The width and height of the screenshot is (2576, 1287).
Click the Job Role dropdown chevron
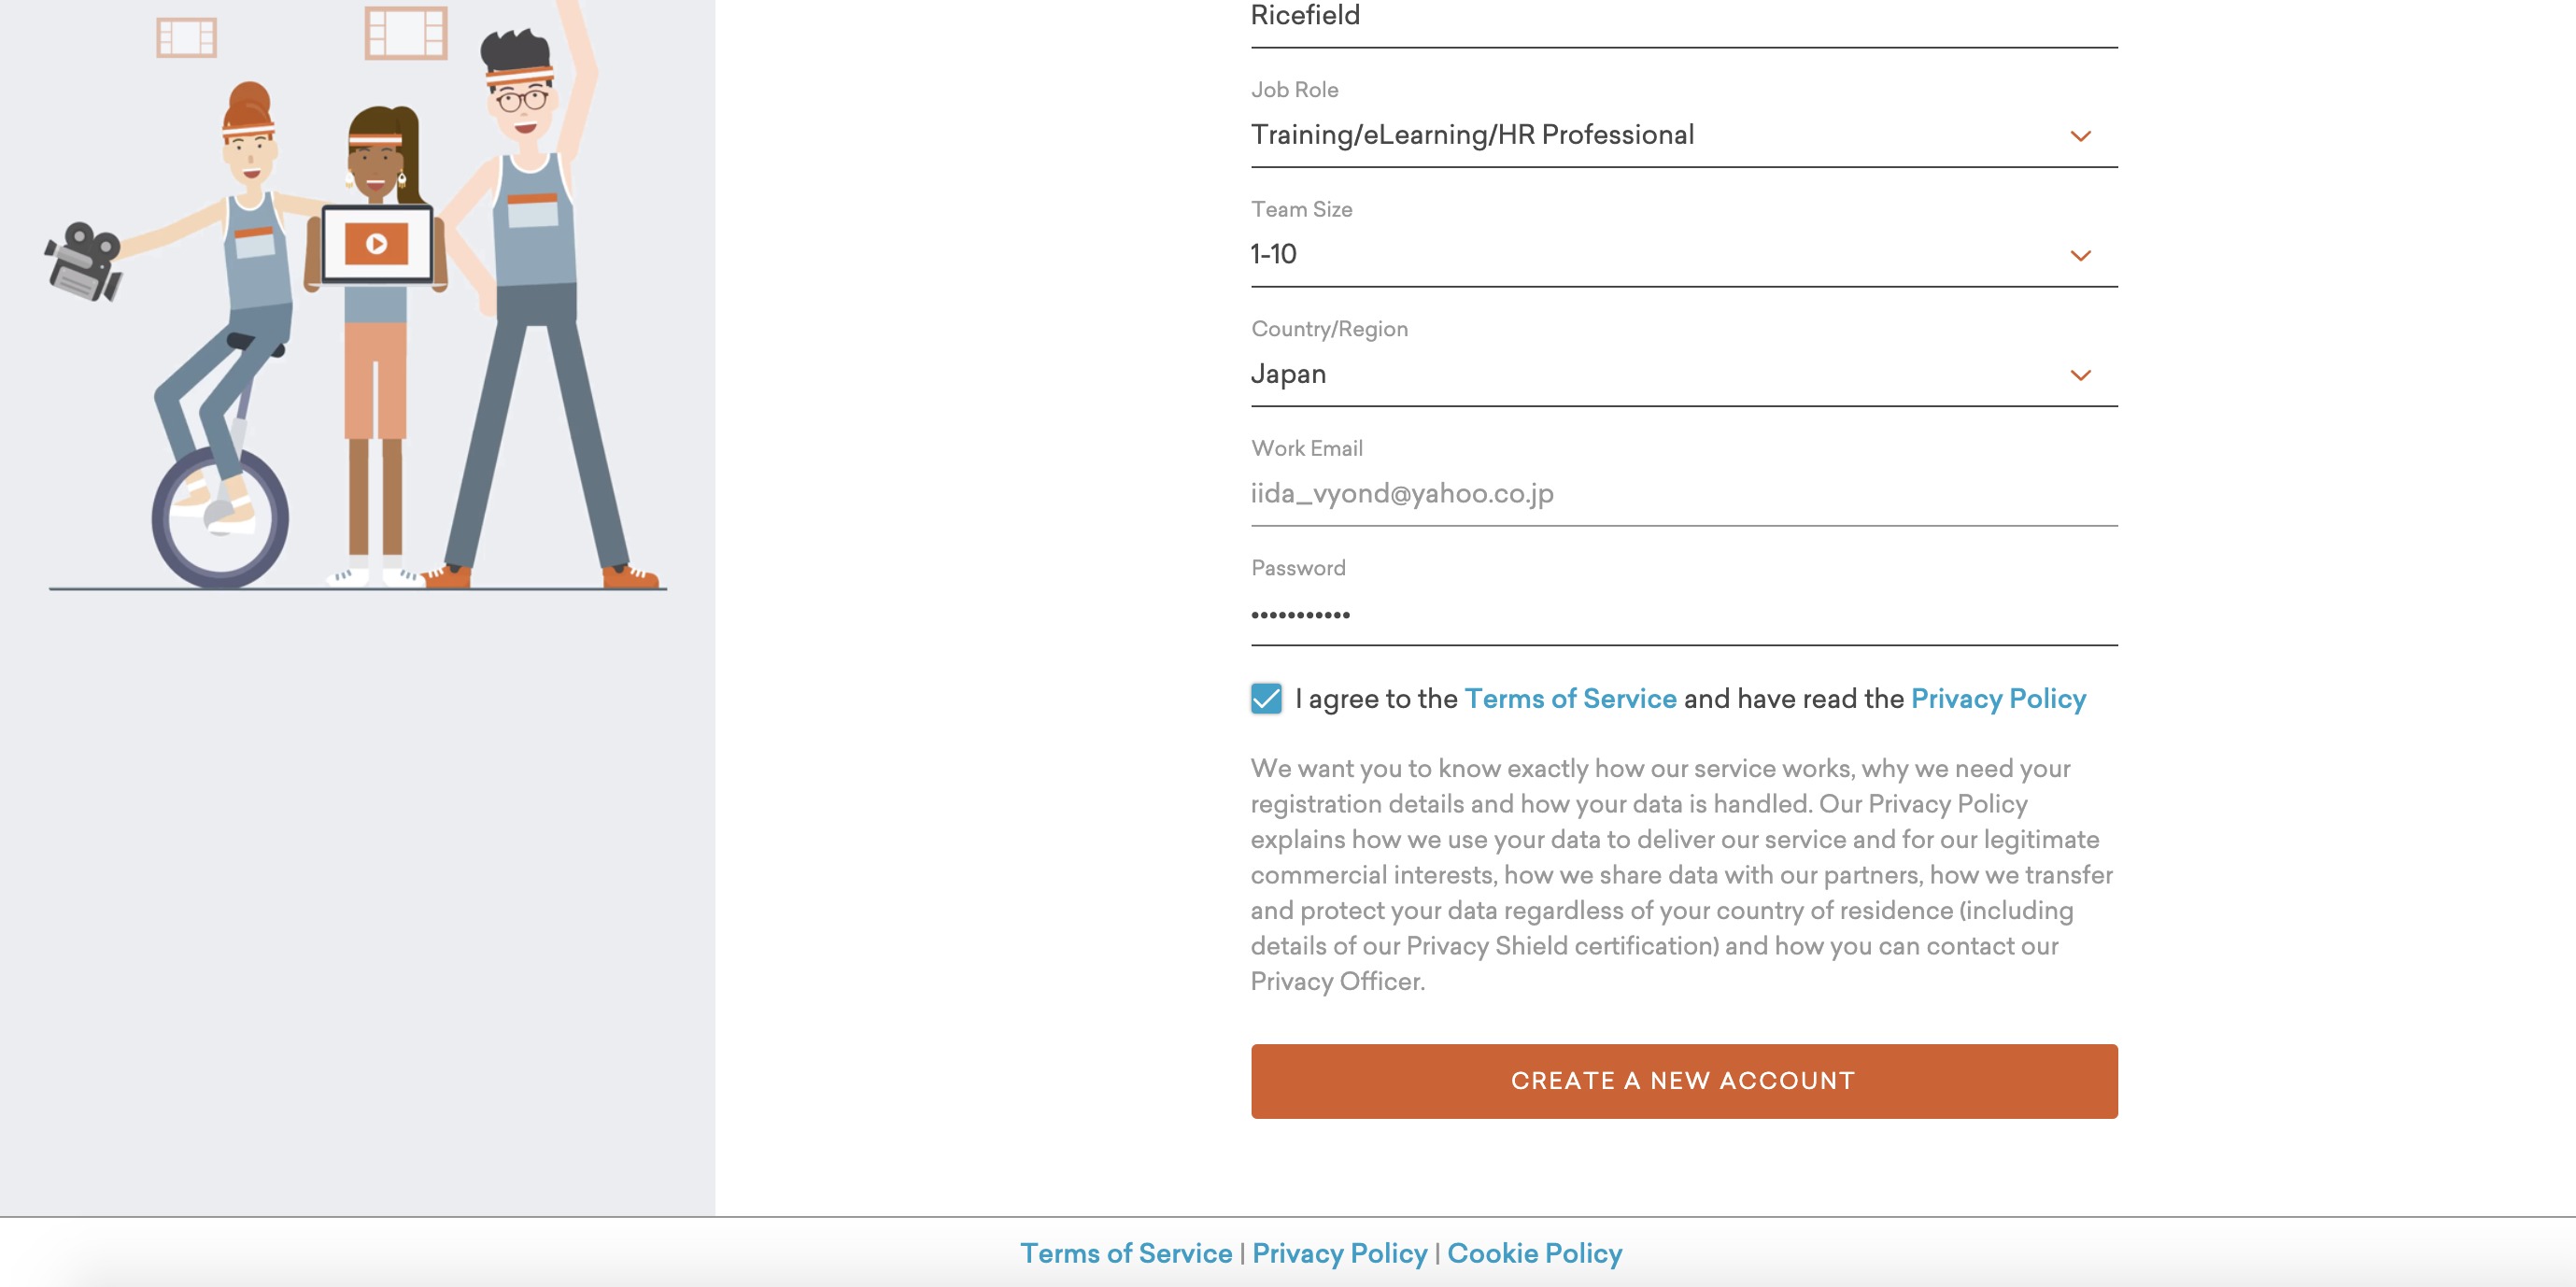coord(2080,136)
